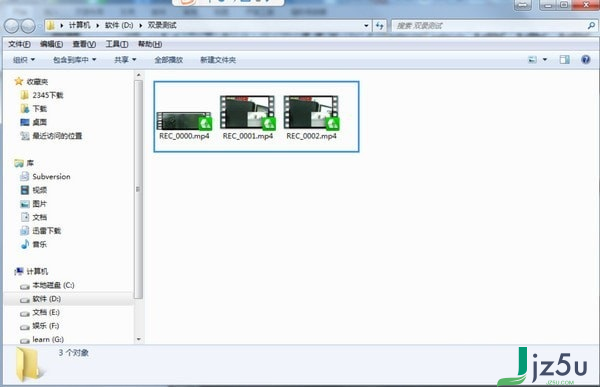Screen dimensions: 600x387
Task: Go to 桌面 in sidebar
Action: tap(33, 122)
